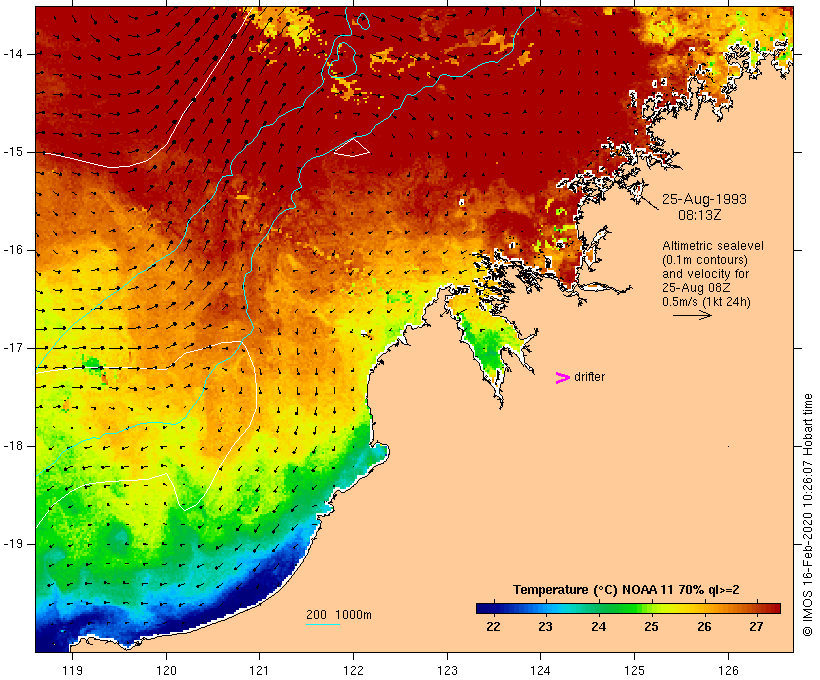The height and width of the screenshot is (680, 820).
Task: Click the dark blue end of color bar
Action: pyautogui.click(x=484, y=608)
